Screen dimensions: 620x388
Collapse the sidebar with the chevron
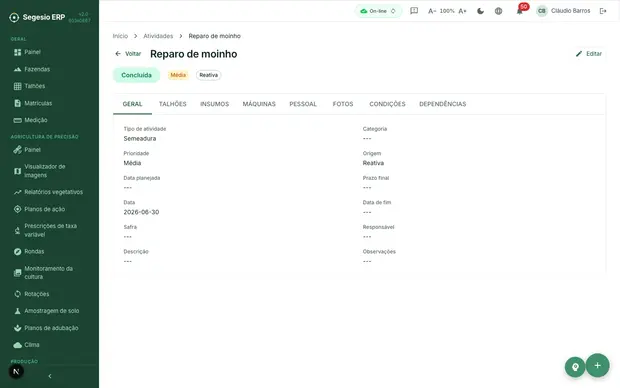(x=50, y=376)
